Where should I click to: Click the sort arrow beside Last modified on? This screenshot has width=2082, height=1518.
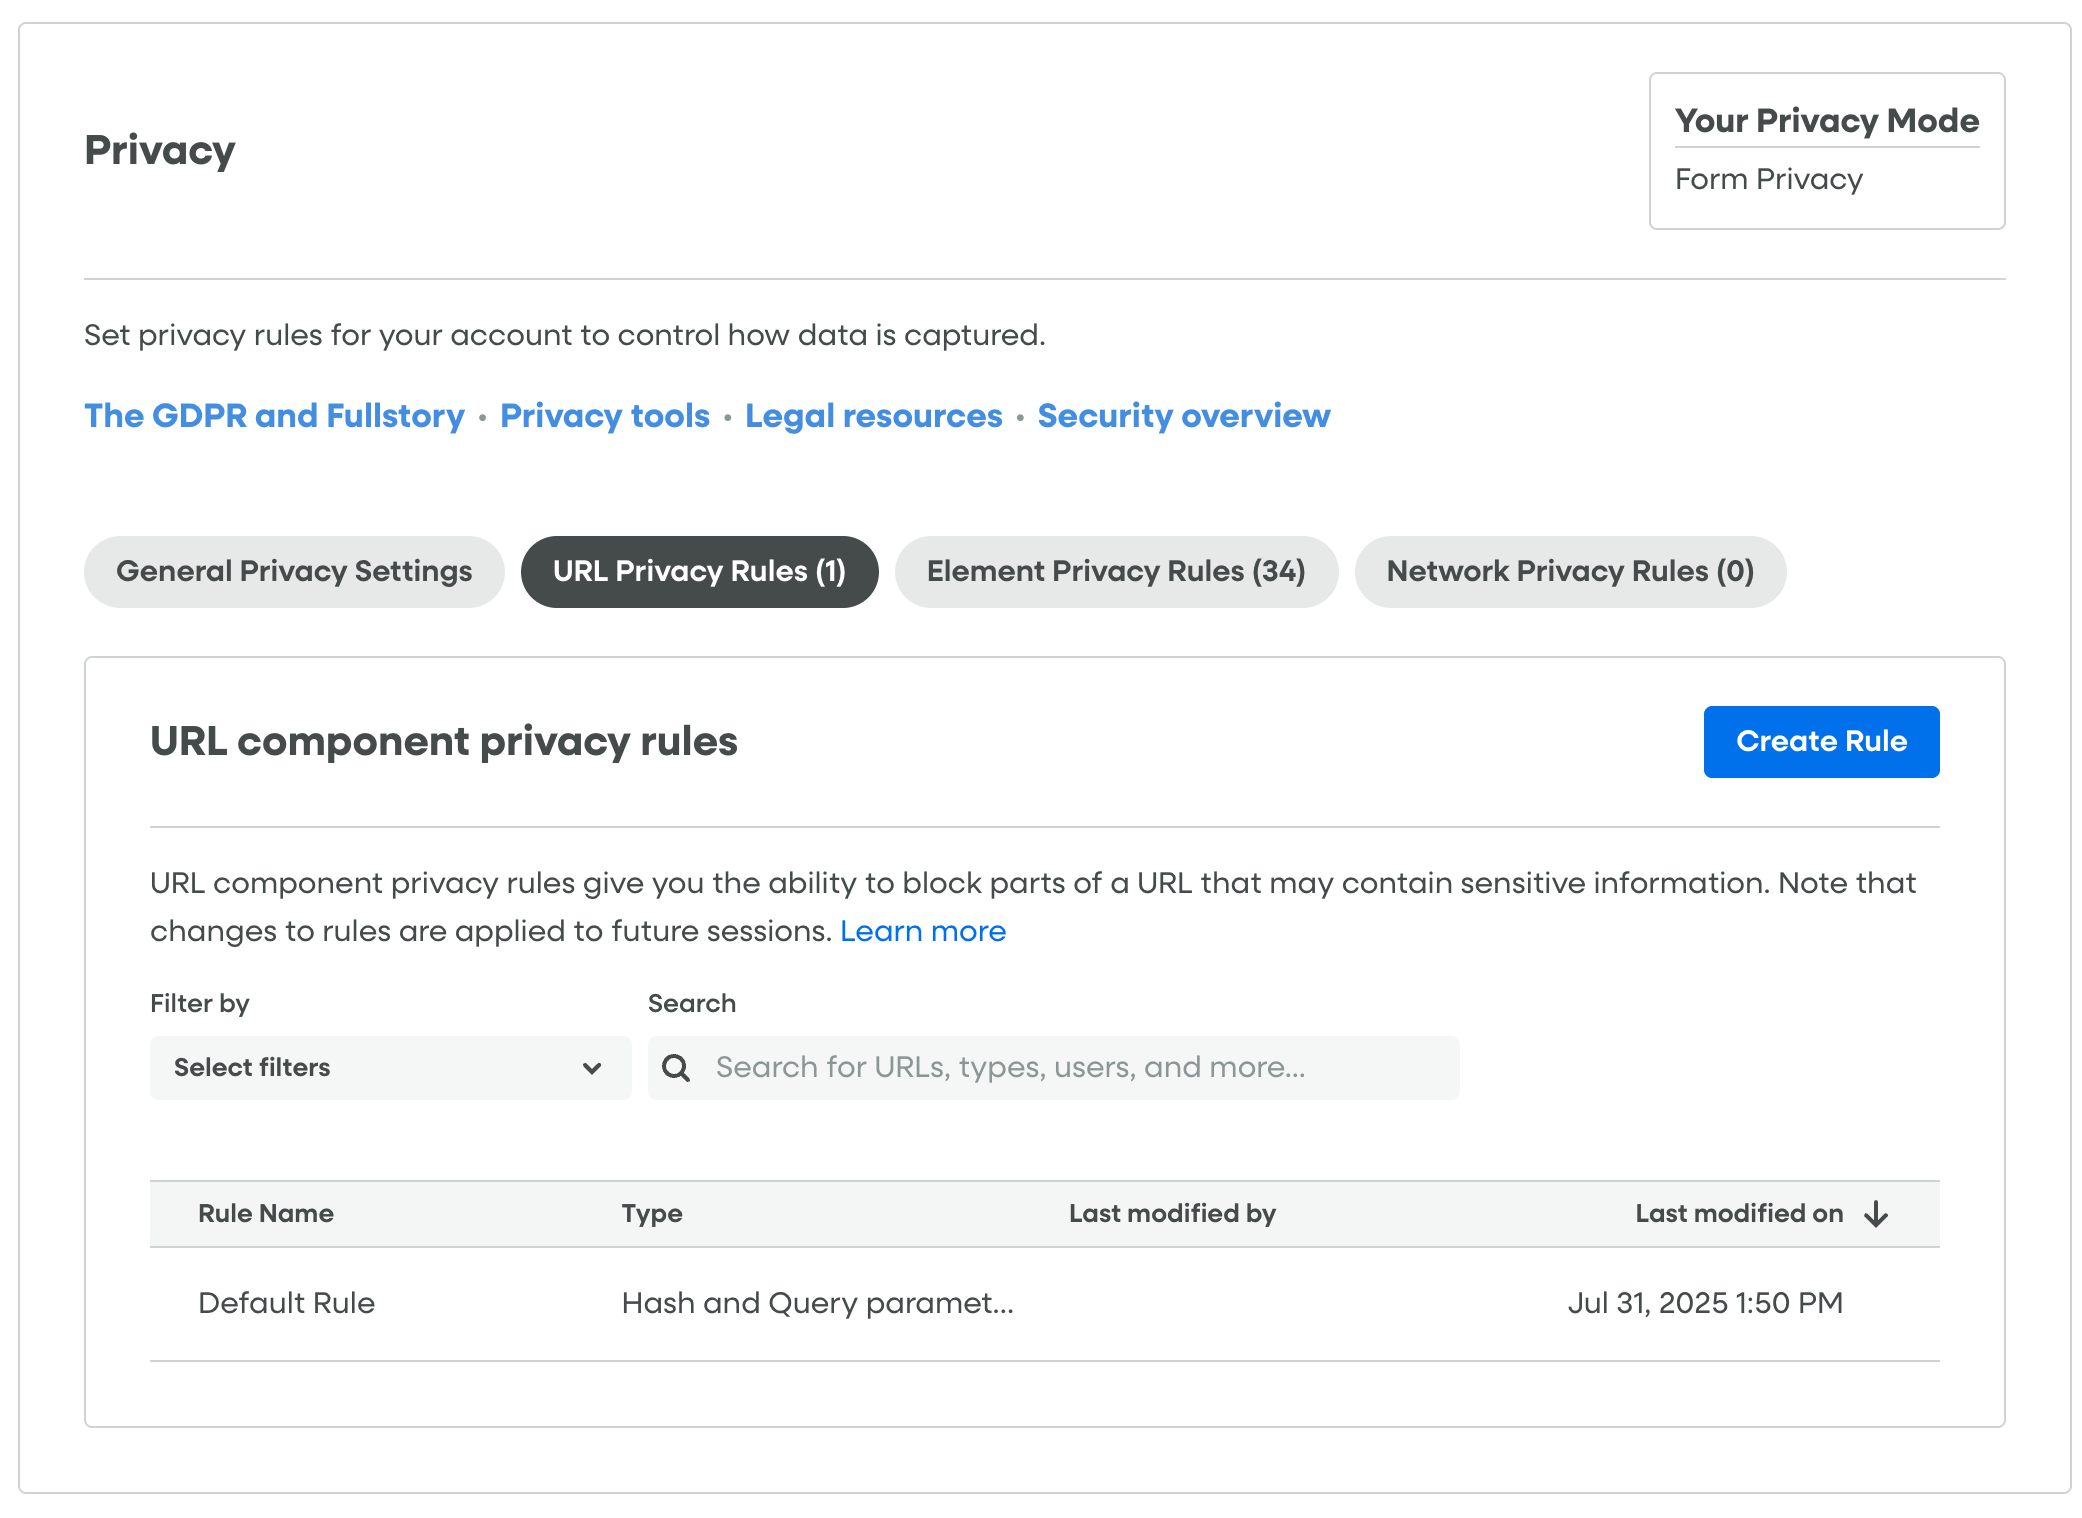pyautogui.click(x=1876, y=1214)
